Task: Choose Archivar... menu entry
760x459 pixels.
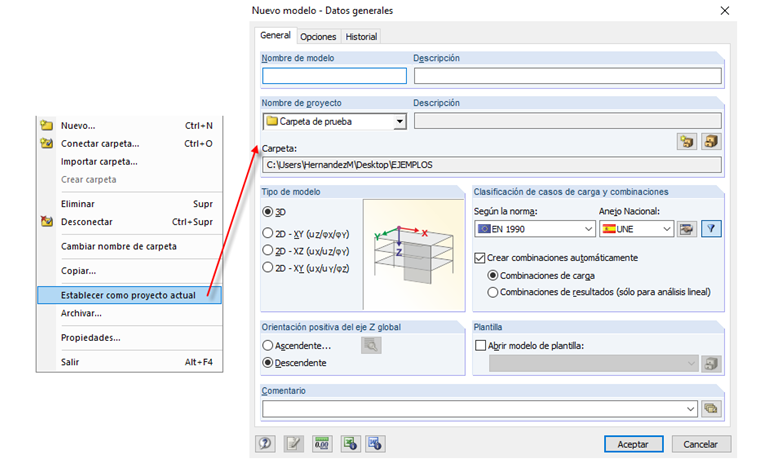Action: (x=129, y=313)
